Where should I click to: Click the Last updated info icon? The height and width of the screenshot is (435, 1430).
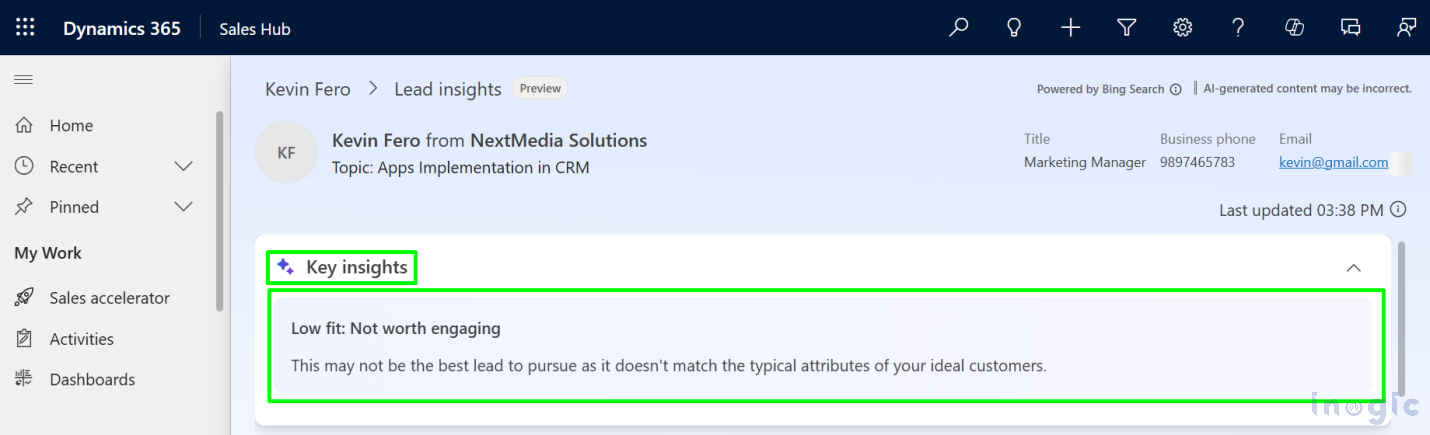(1398, 210)
